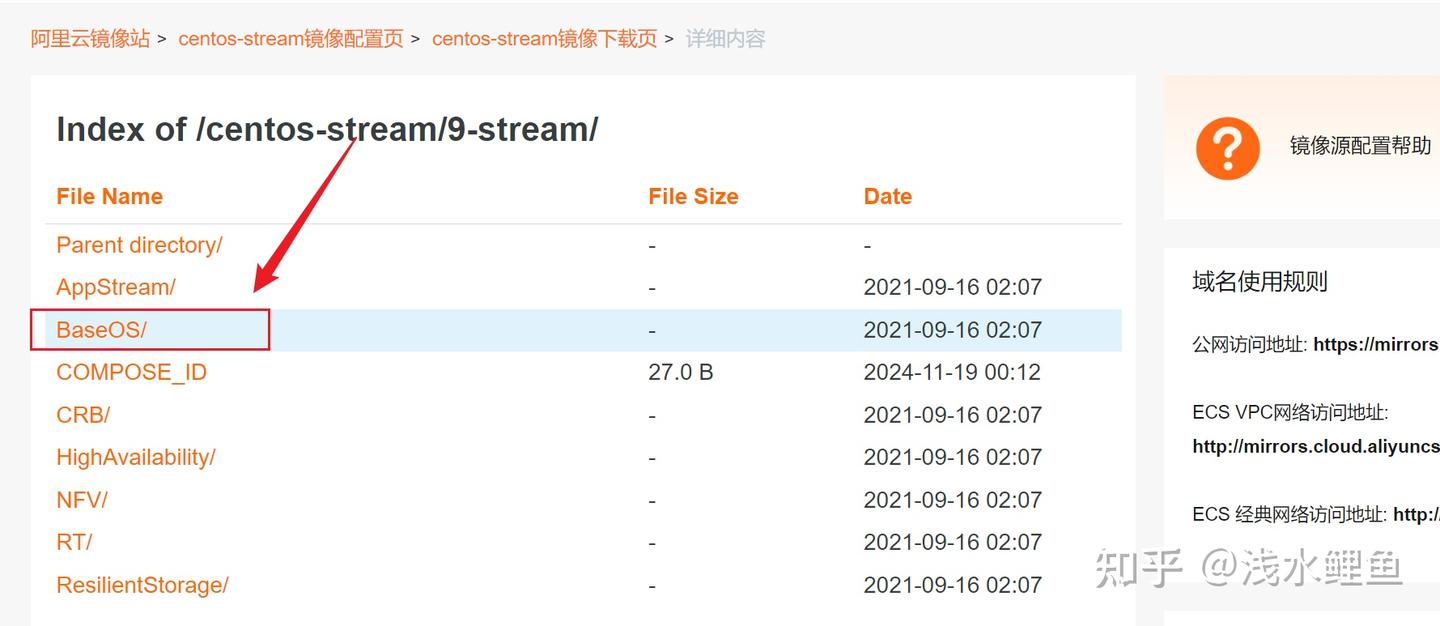Open centos-stream镜像下载页 breadcrumb link
The width and height of the screenshot is (1440, 626).
pyautogui.click(x=544, y=38)
